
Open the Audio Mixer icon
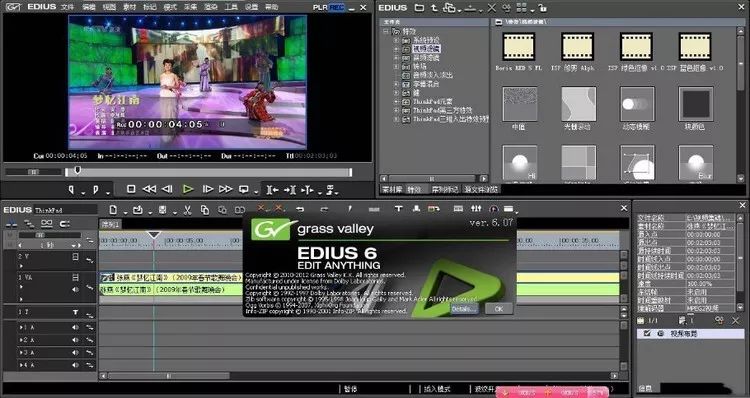coord(476,209)
